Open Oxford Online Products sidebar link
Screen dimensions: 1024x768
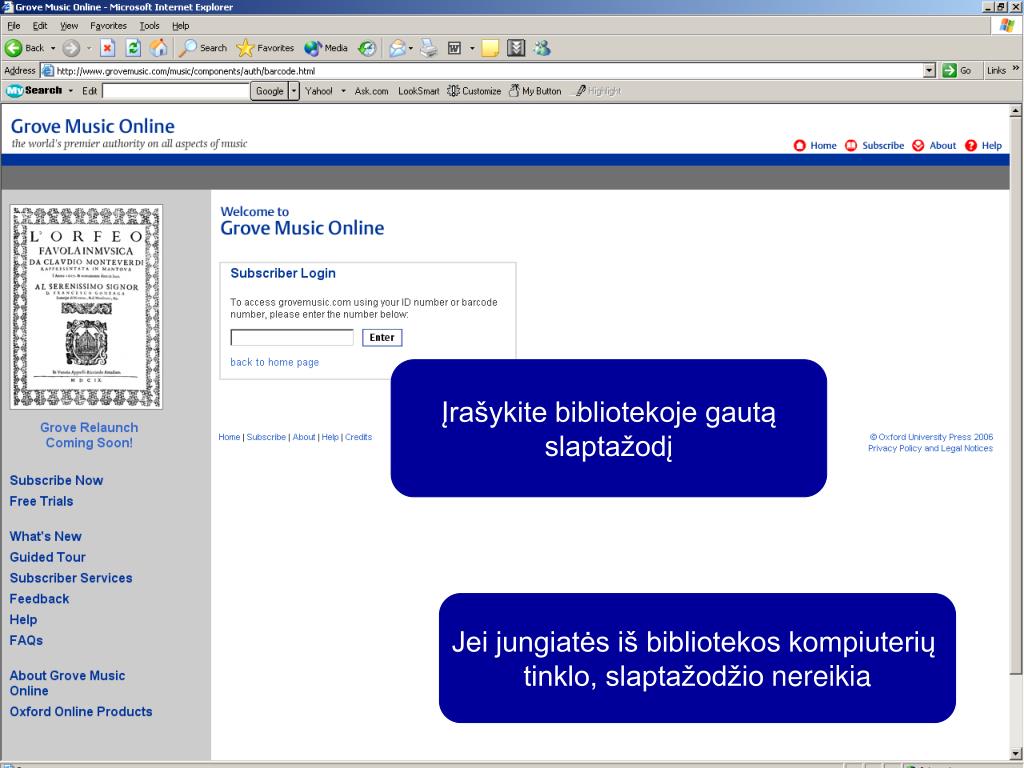point(81,712)
